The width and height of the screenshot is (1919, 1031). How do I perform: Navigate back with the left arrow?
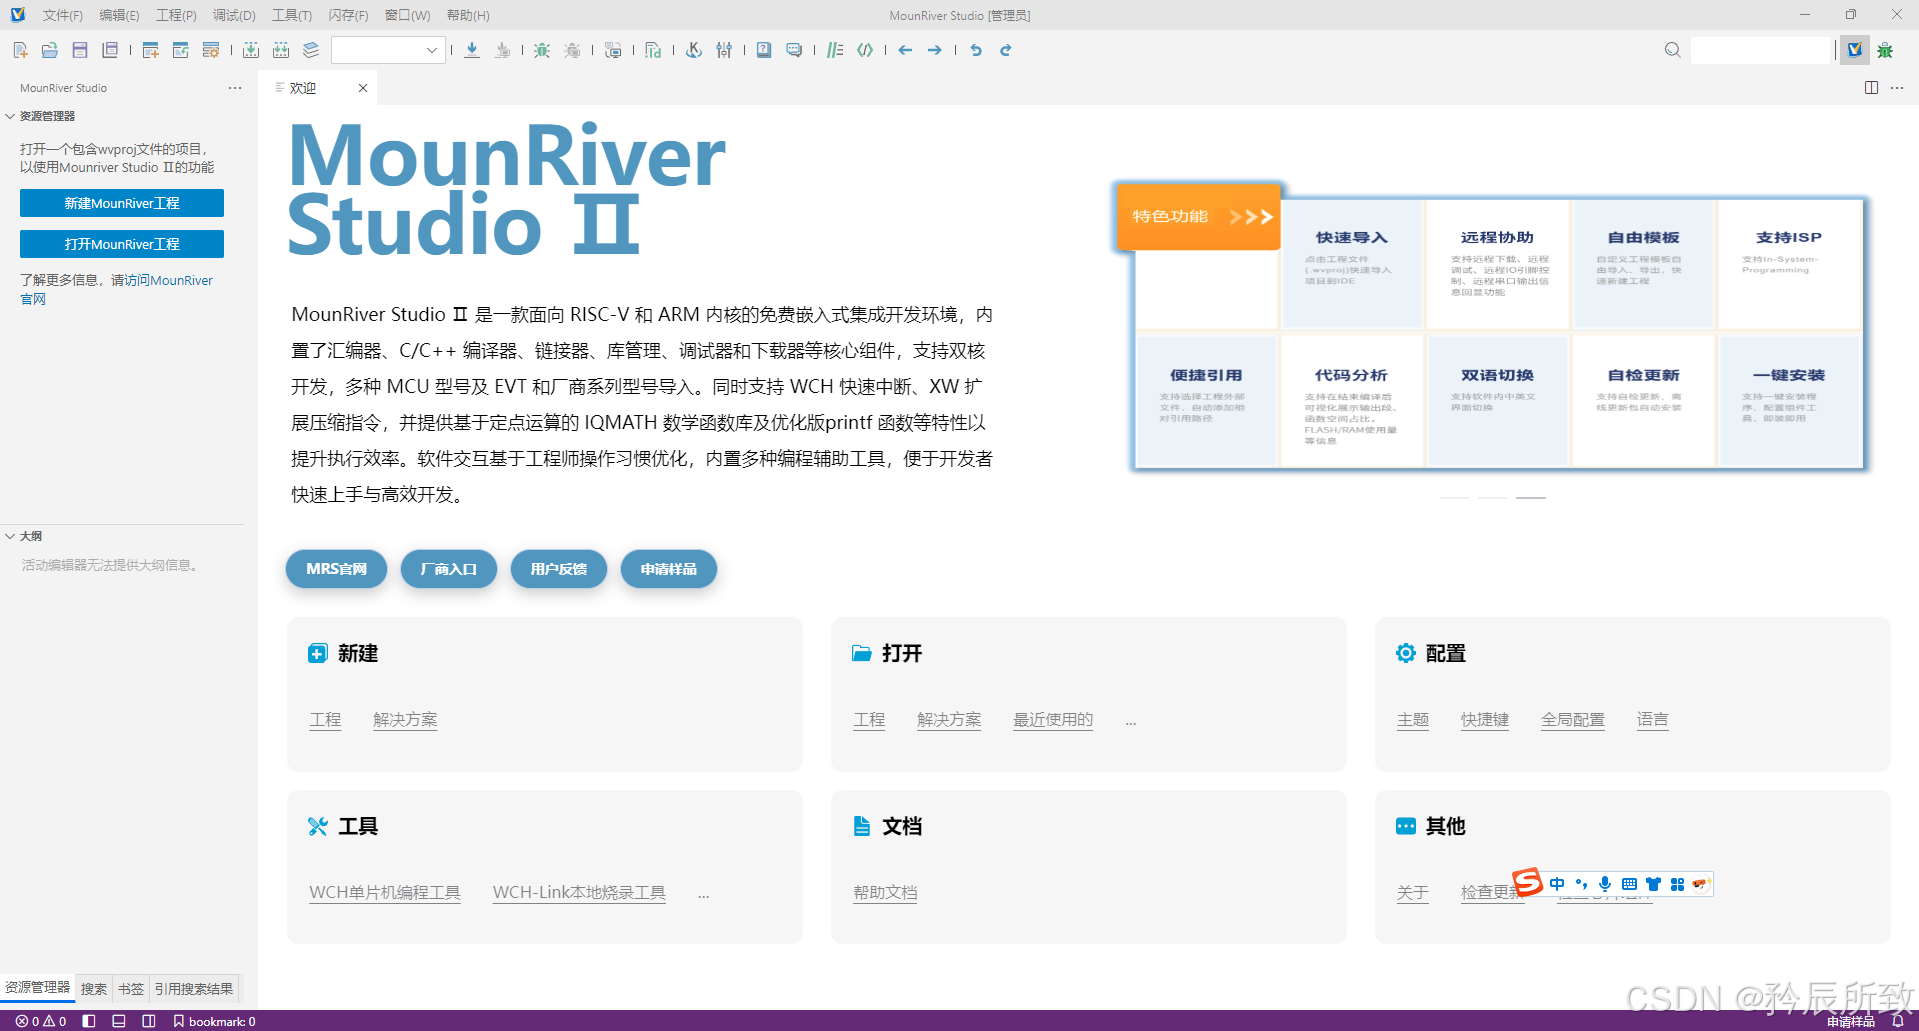point(905,50)
